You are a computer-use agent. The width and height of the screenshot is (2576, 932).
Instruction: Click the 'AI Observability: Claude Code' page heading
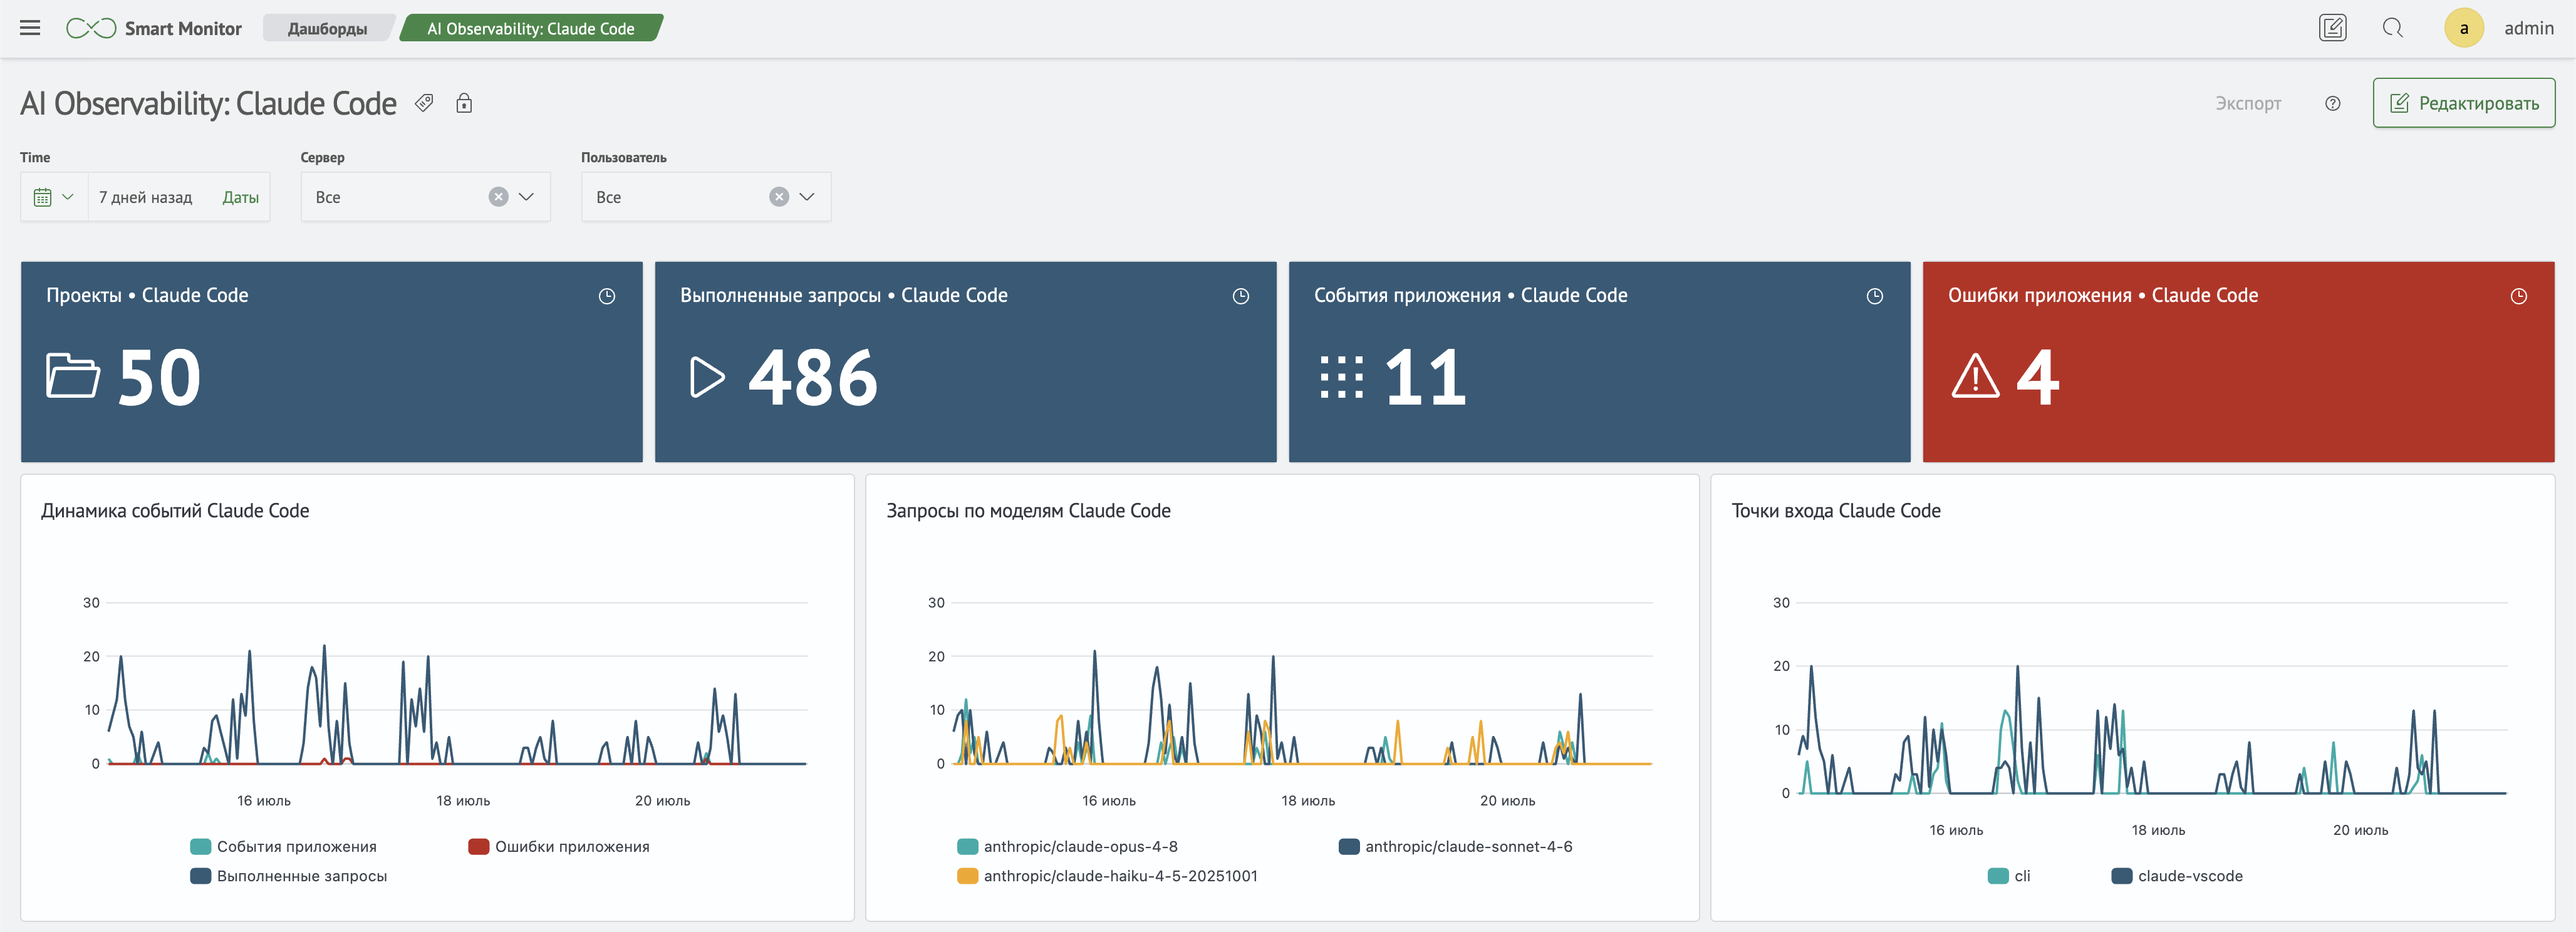208,103
